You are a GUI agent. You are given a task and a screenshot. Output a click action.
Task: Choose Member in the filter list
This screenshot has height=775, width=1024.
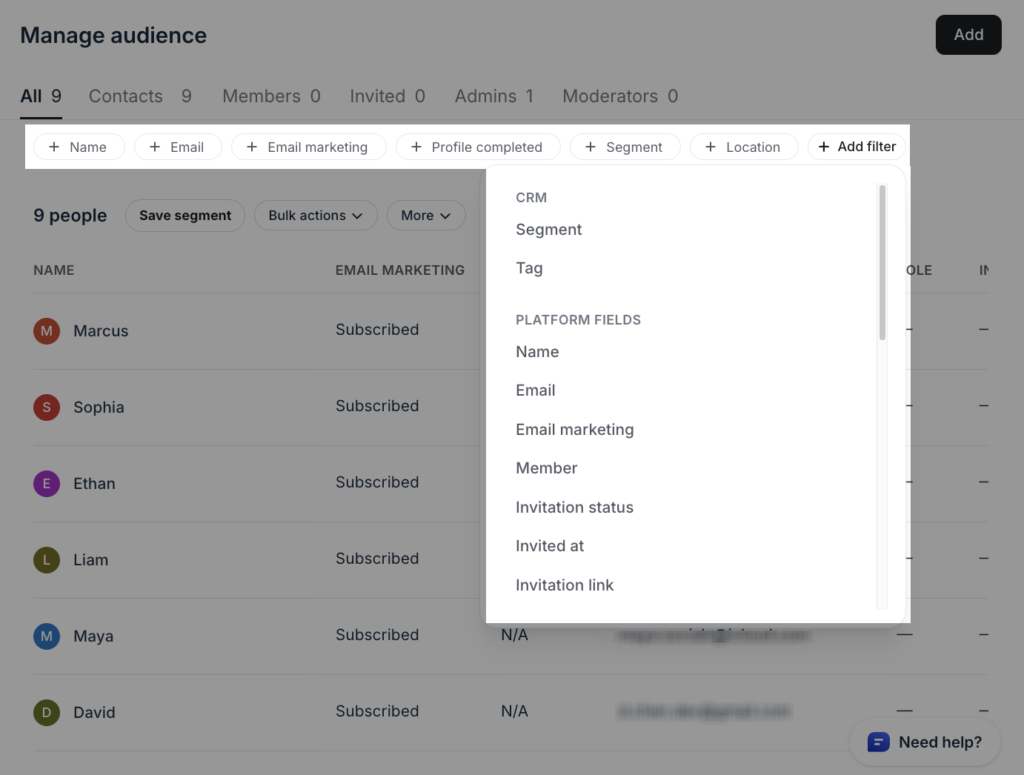(x=546, y=468)
